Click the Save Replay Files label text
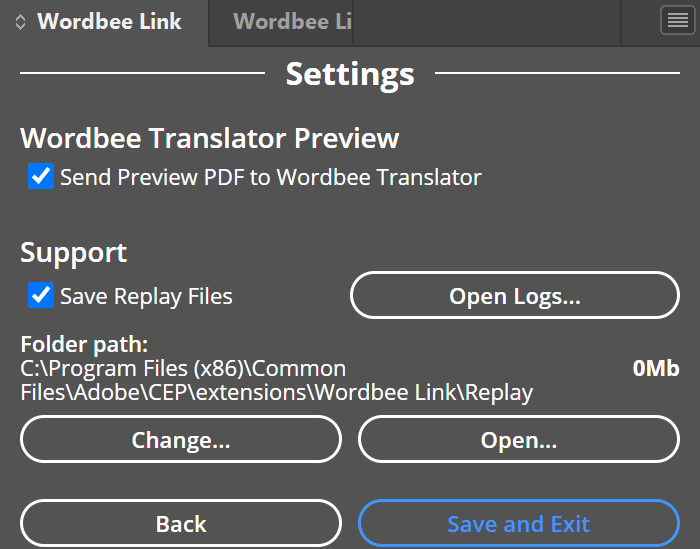The image size is (700, 549). coord(146,296)
